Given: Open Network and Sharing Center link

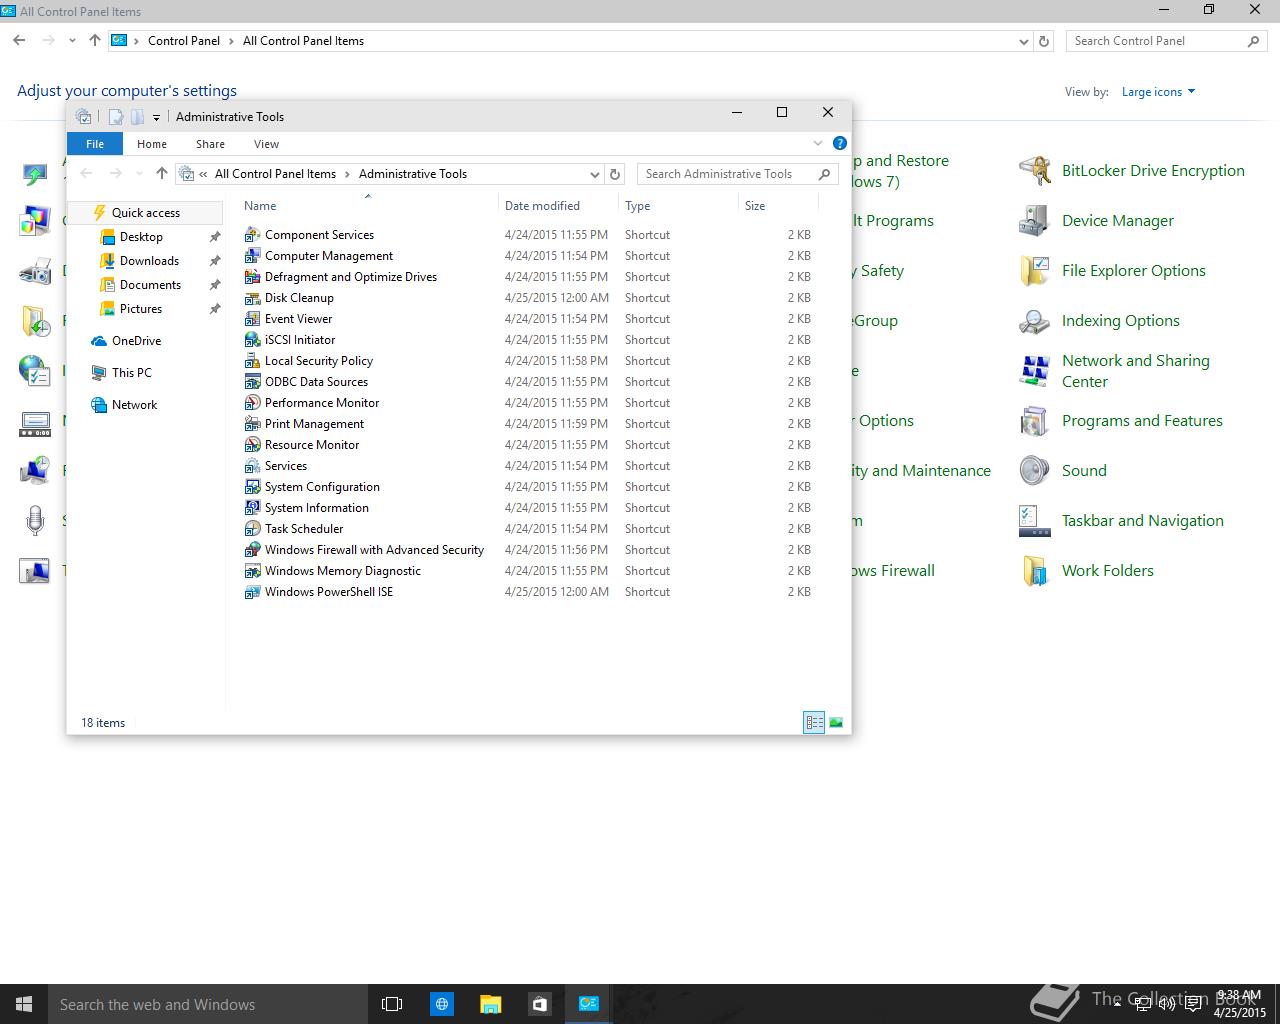Looking at the screenshot, I should pos(1136,371).
